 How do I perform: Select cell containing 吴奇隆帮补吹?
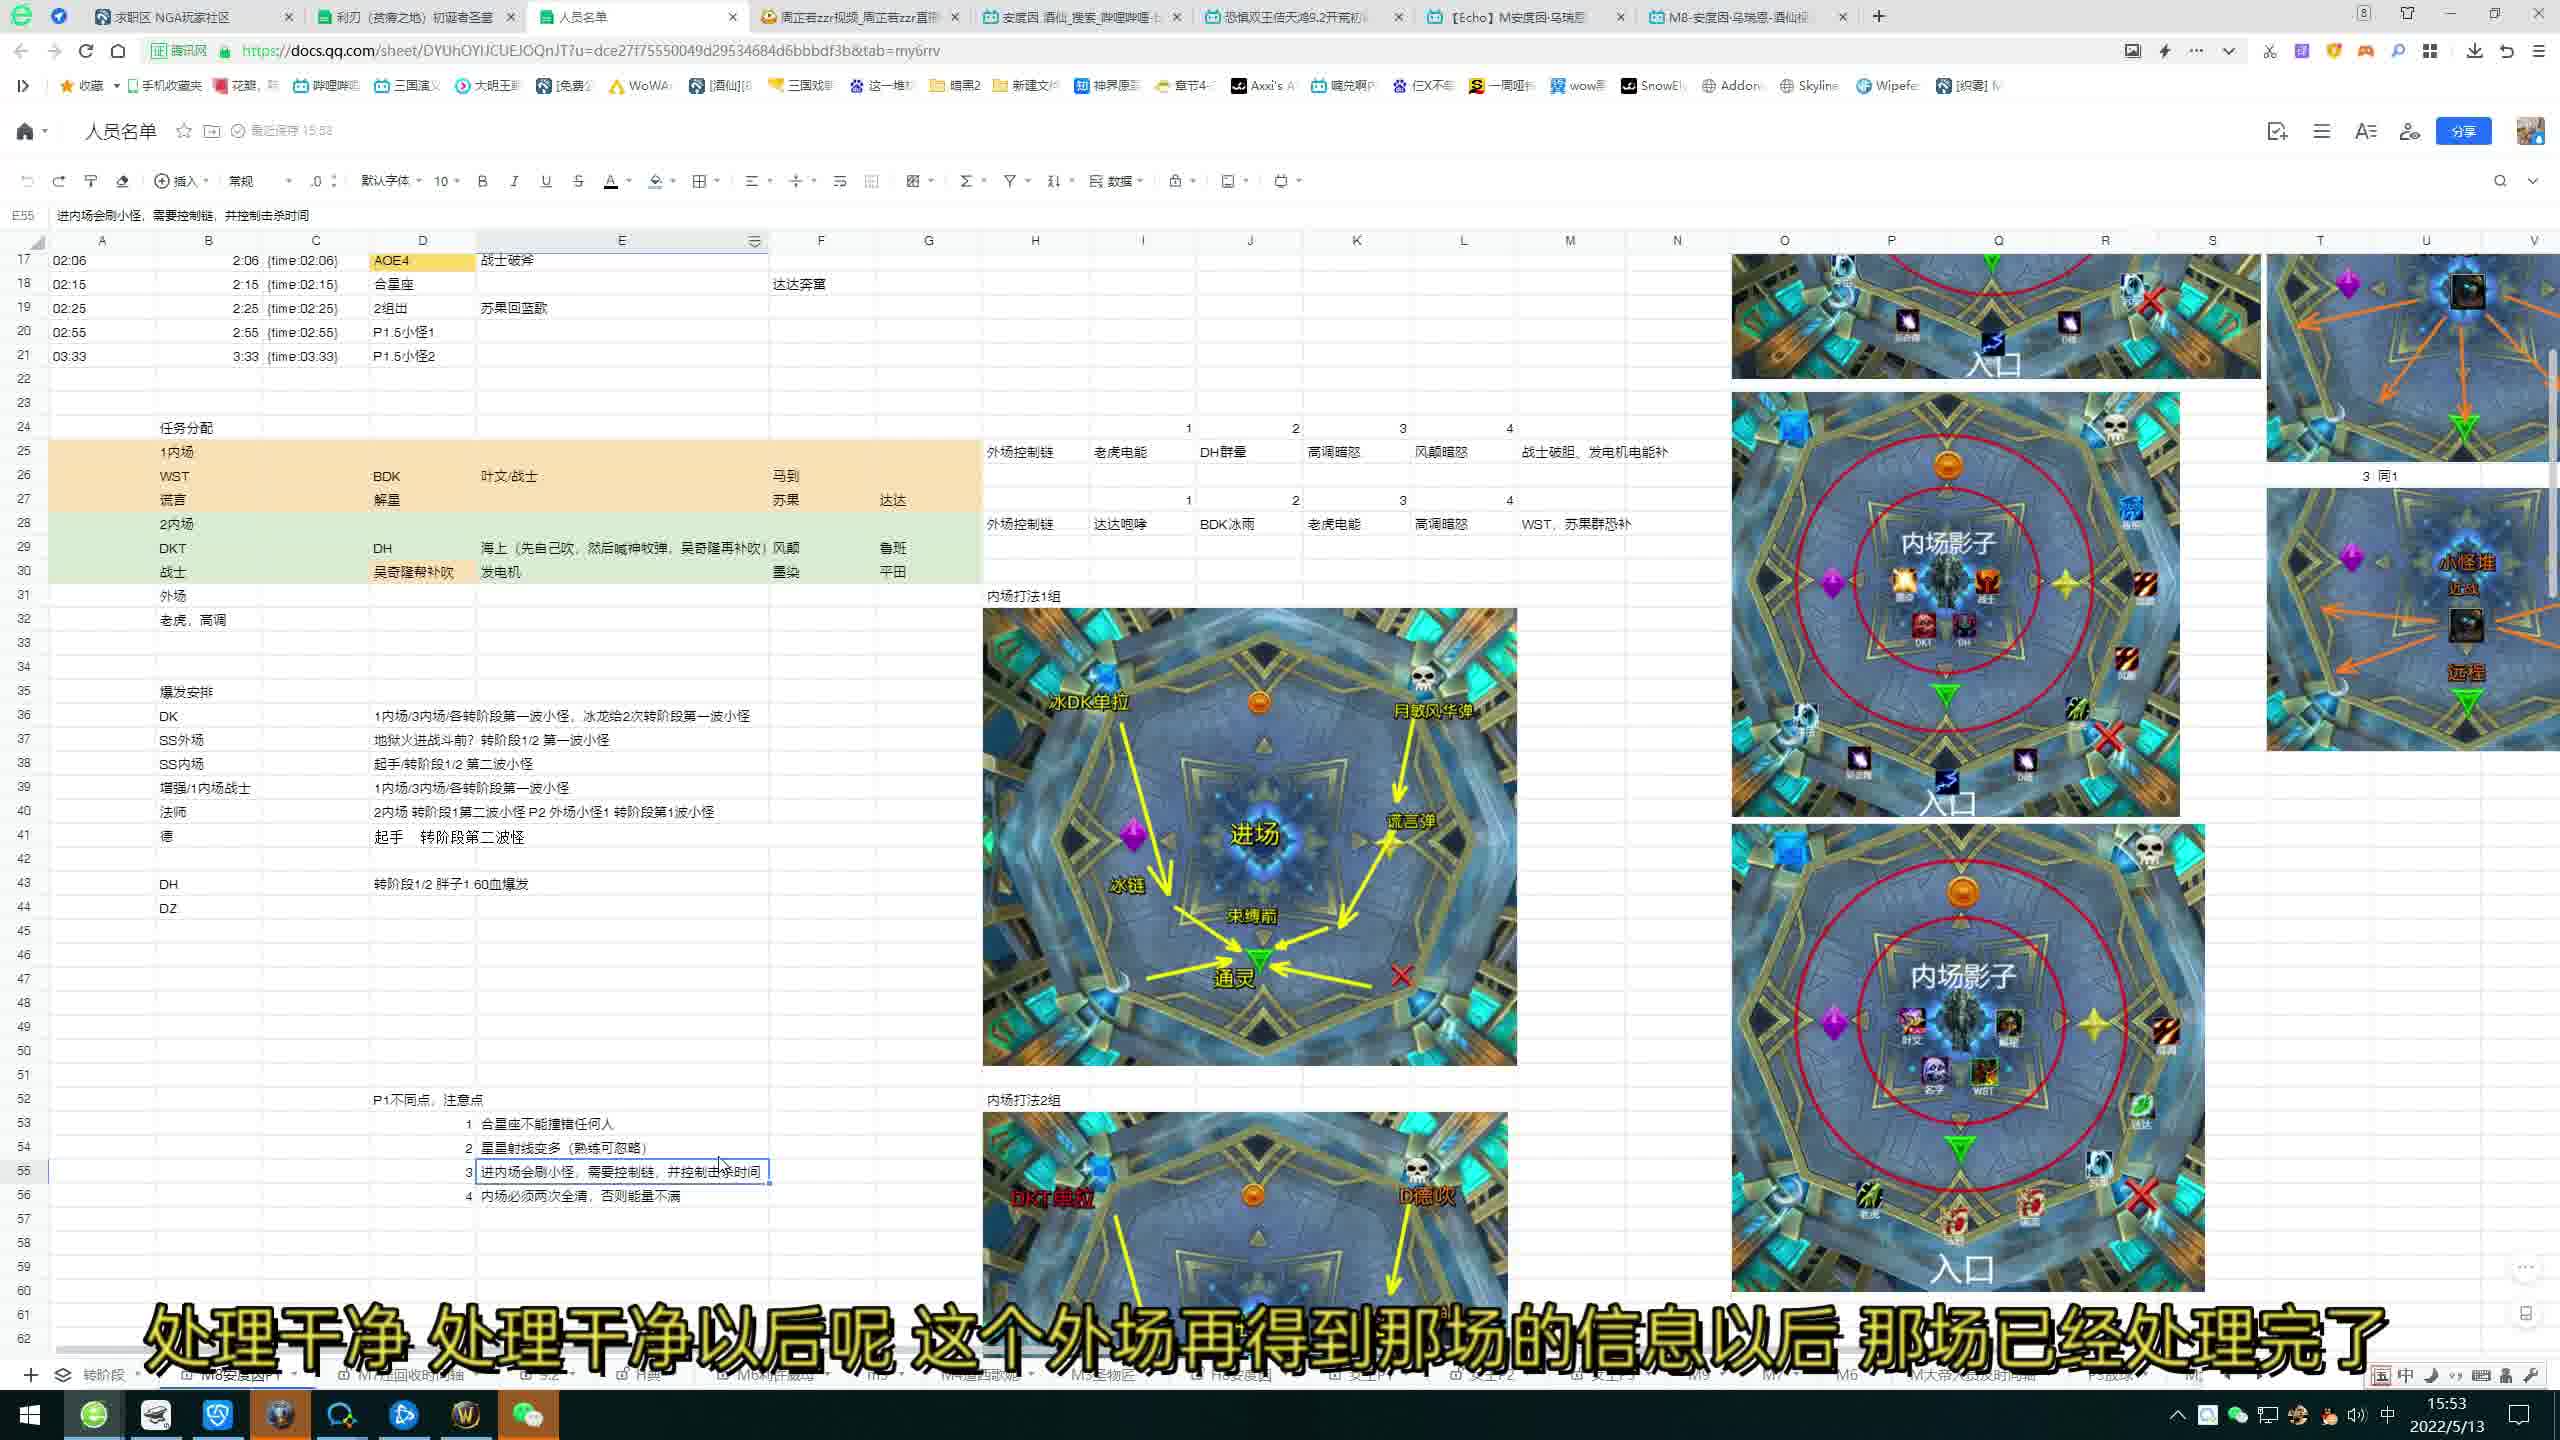coord(422,572)
